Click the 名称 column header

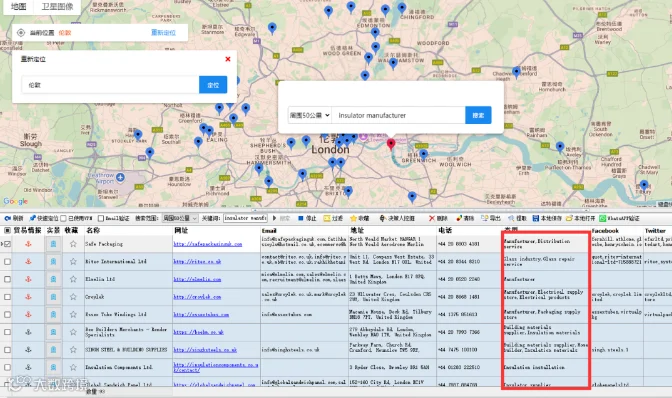pos(93,230)
